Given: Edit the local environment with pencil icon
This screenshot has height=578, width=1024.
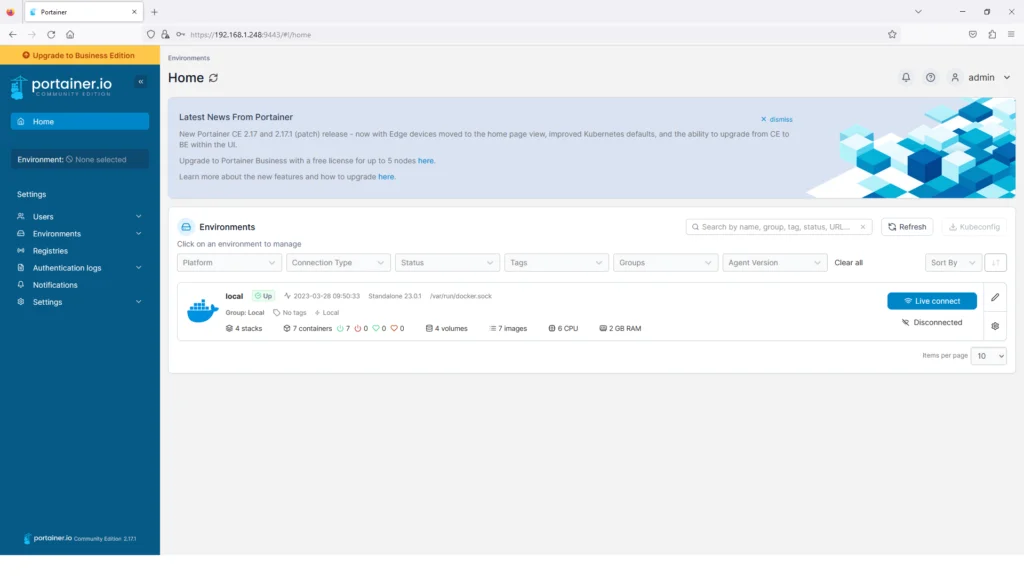Looking at the screenshot, I should click(995, 297).
